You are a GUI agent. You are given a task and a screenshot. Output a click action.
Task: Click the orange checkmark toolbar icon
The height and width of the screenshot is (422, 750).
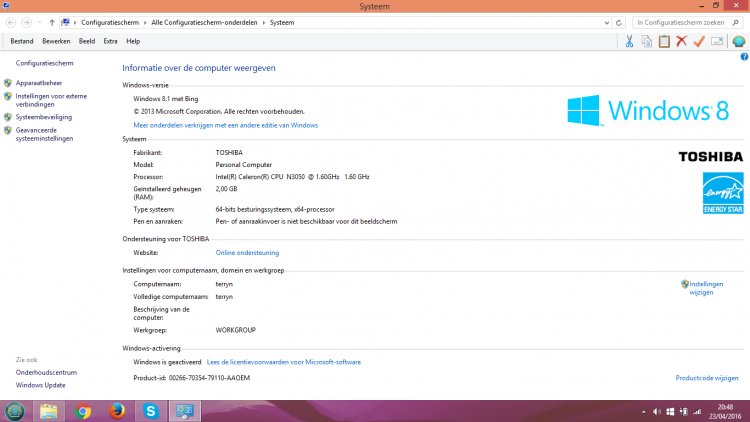[699, 41]
